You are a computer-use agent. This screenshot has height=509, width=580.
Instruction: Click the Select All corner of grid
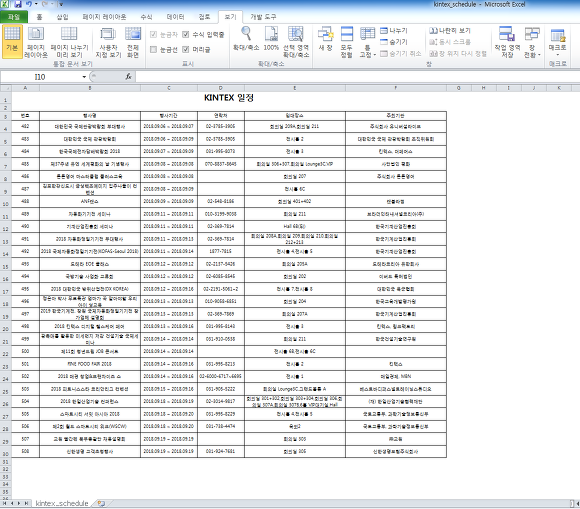pos(6,88)
